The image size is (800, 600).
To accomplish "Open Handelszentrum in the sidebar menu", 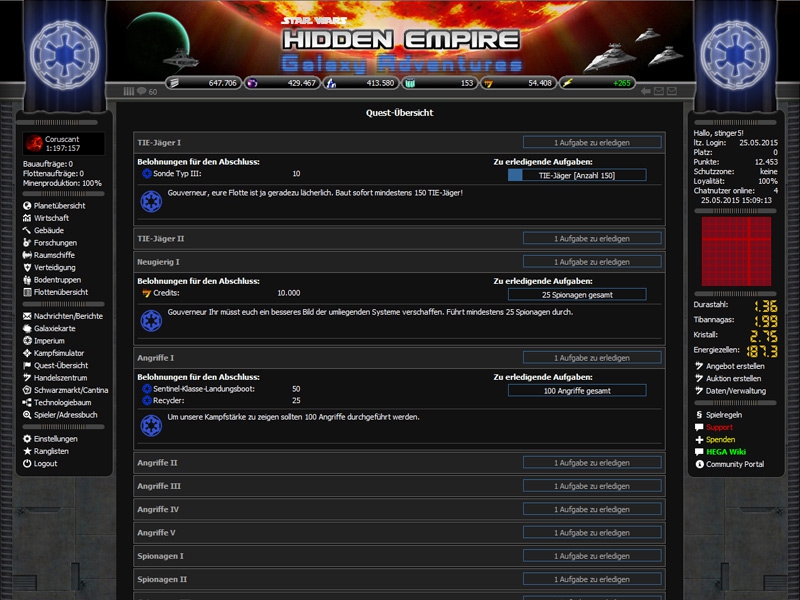I will (60, 378).
